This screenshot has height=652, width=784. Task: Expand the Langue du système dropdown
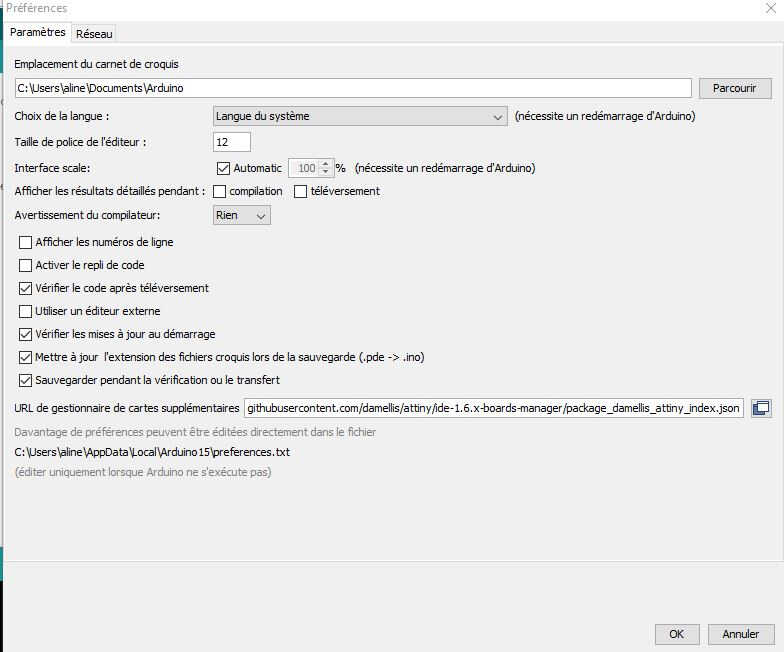click(360, 116)
